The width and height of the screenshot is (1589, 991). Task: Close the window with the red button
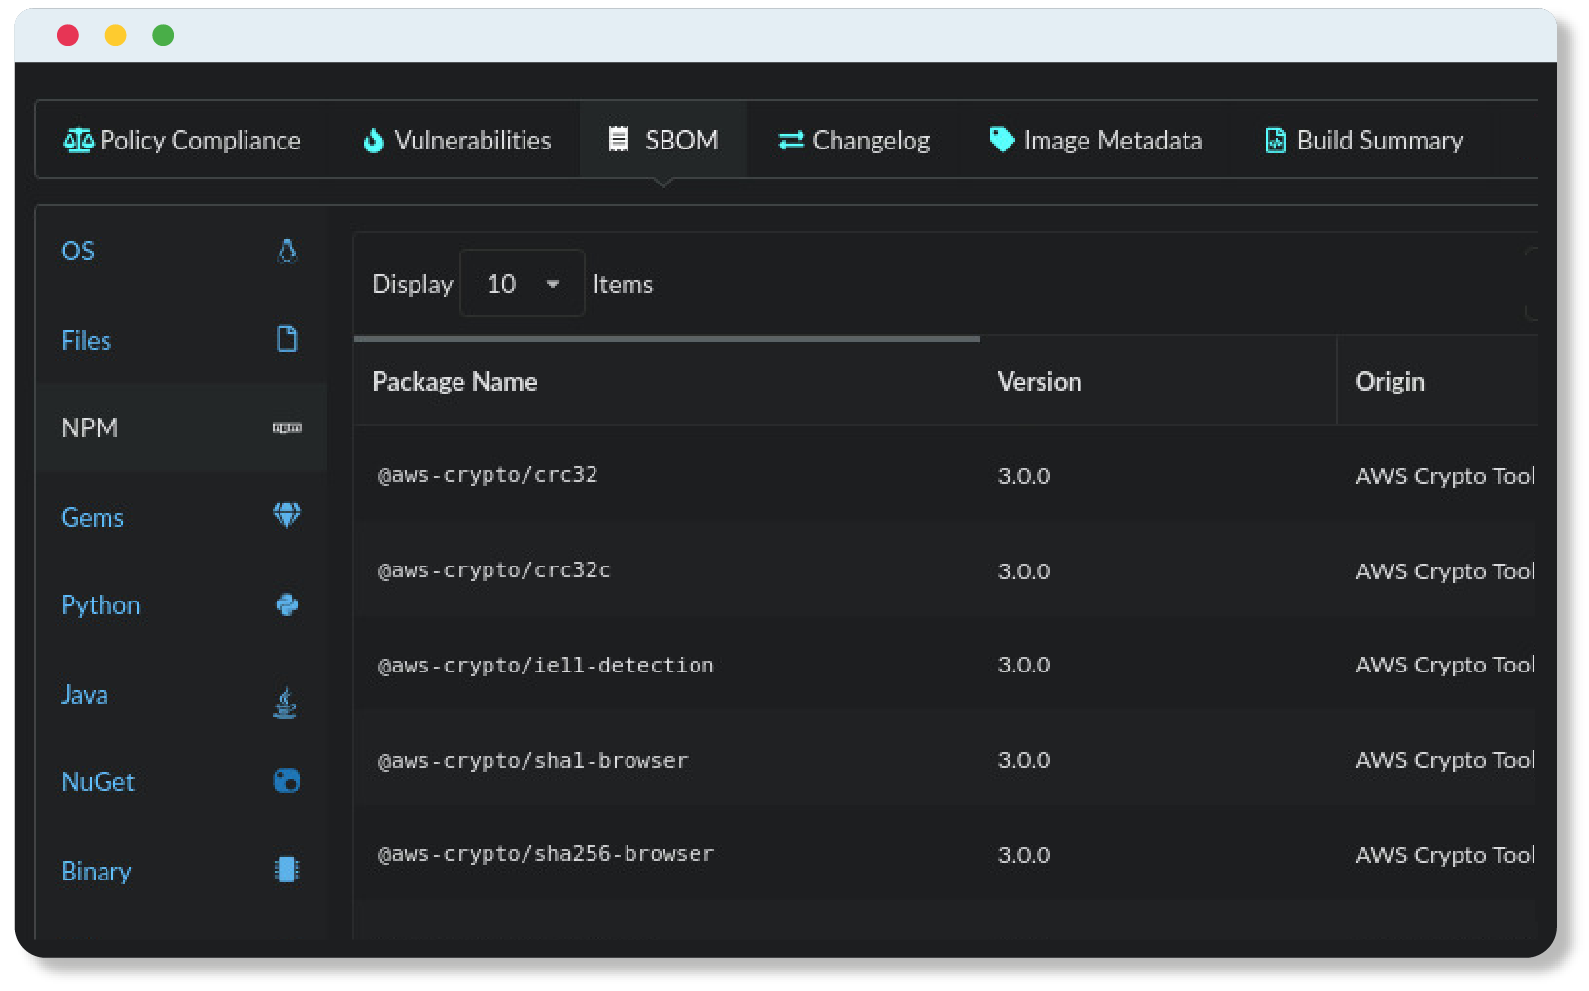(68, 36)
